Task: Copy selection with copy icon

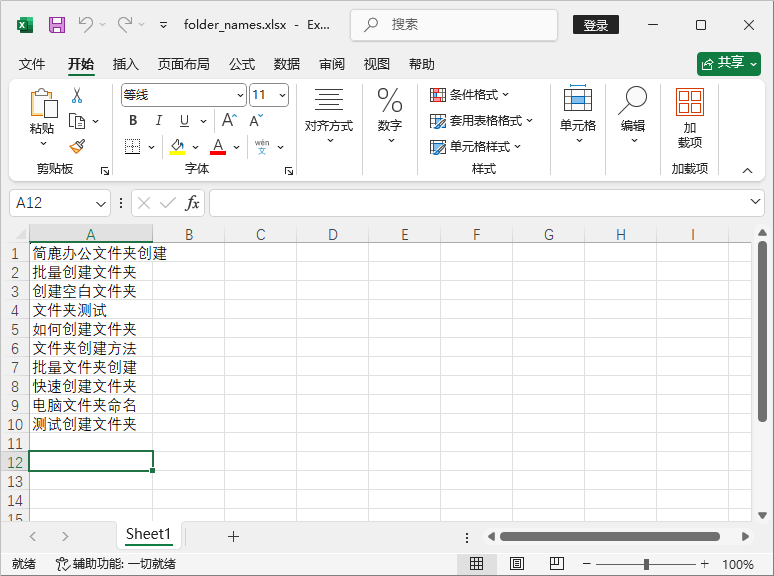Action: [77, 121]
